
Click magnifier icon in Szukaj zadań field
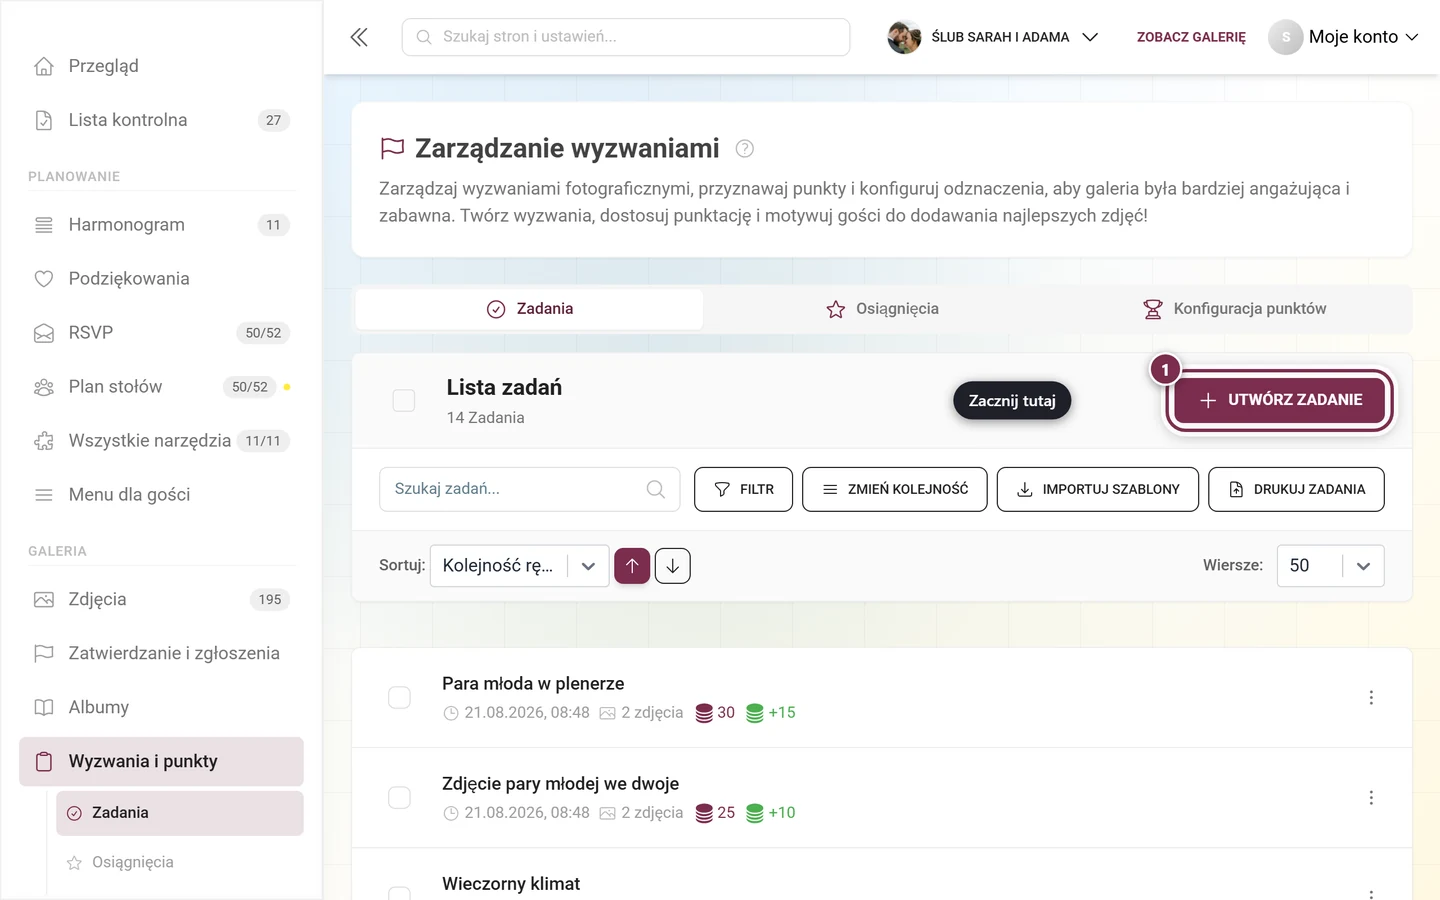656,489
